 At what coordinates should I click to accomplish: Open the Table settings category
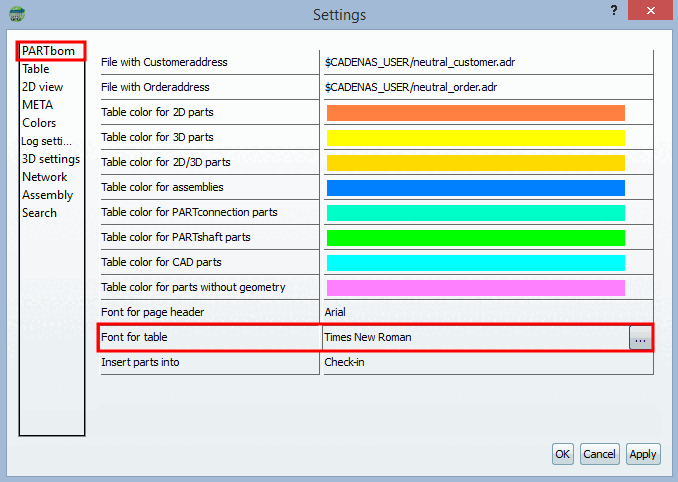tap(36, 69)
